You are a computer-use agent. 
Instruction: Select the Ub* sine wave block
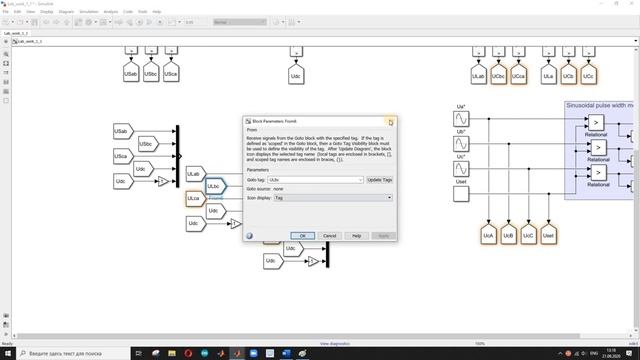click(461, 144)
